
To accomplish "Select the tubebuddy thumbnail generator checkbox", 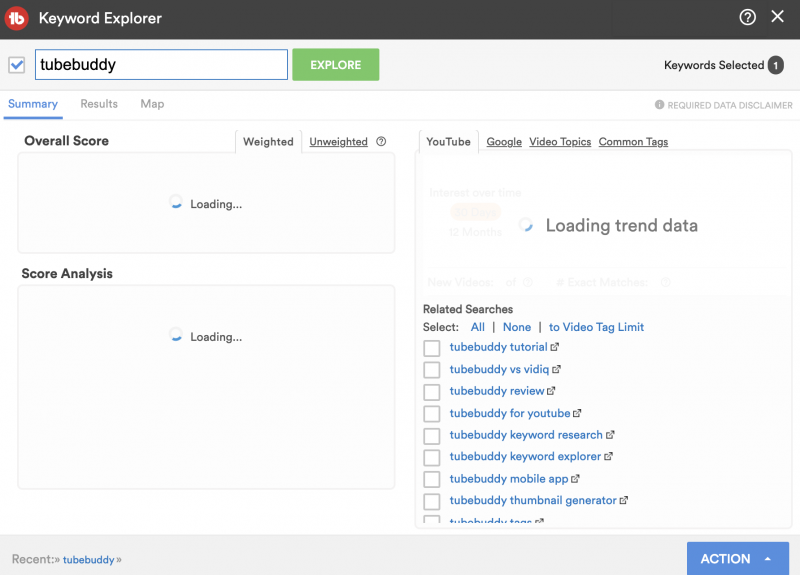I will (432, 501).
